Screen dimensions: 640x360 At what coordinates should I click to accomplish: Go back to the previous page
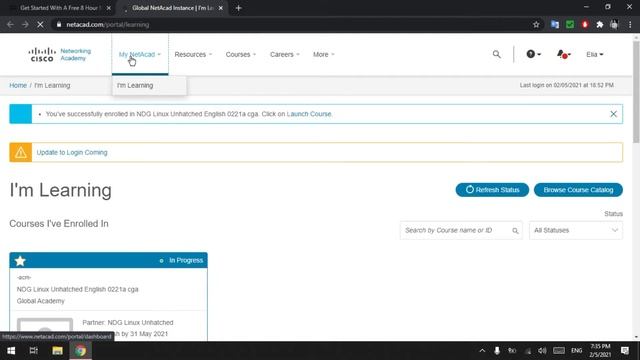click(10, 24)
